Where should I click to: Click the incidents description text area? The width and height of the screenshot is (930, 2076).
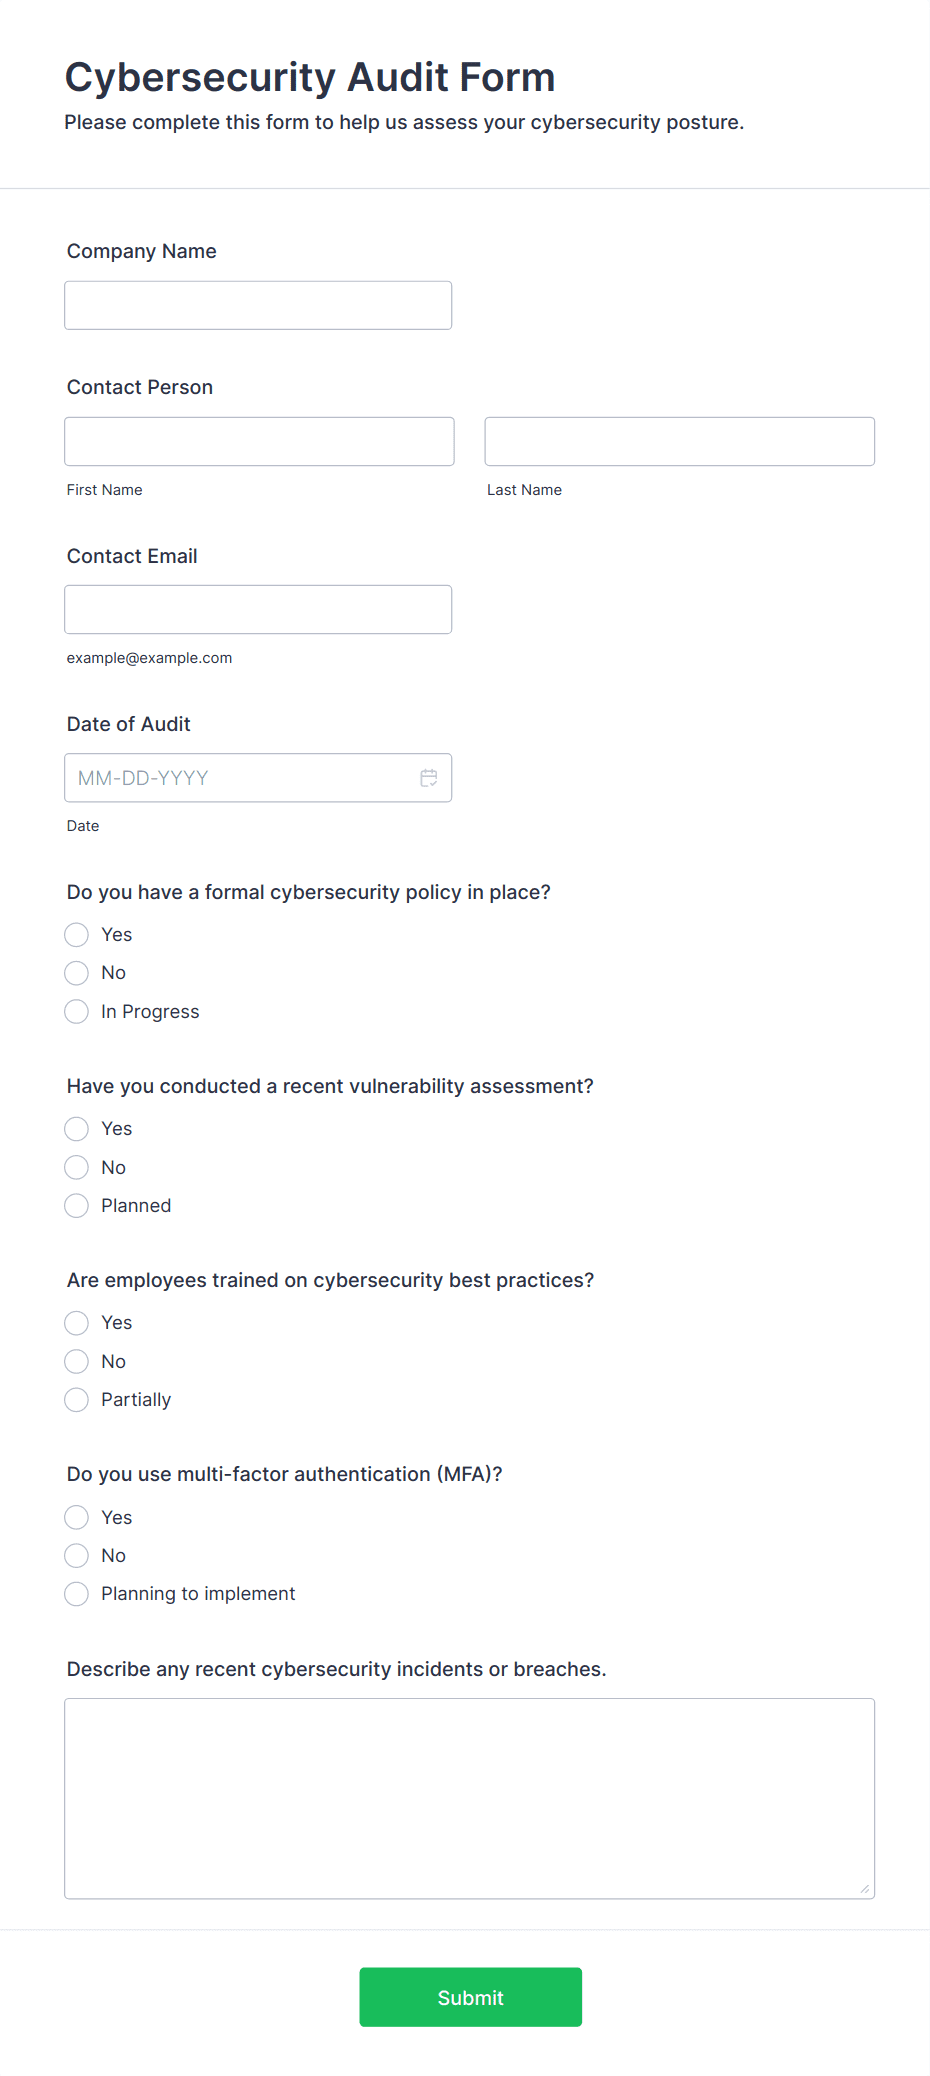pos(470,1798)
